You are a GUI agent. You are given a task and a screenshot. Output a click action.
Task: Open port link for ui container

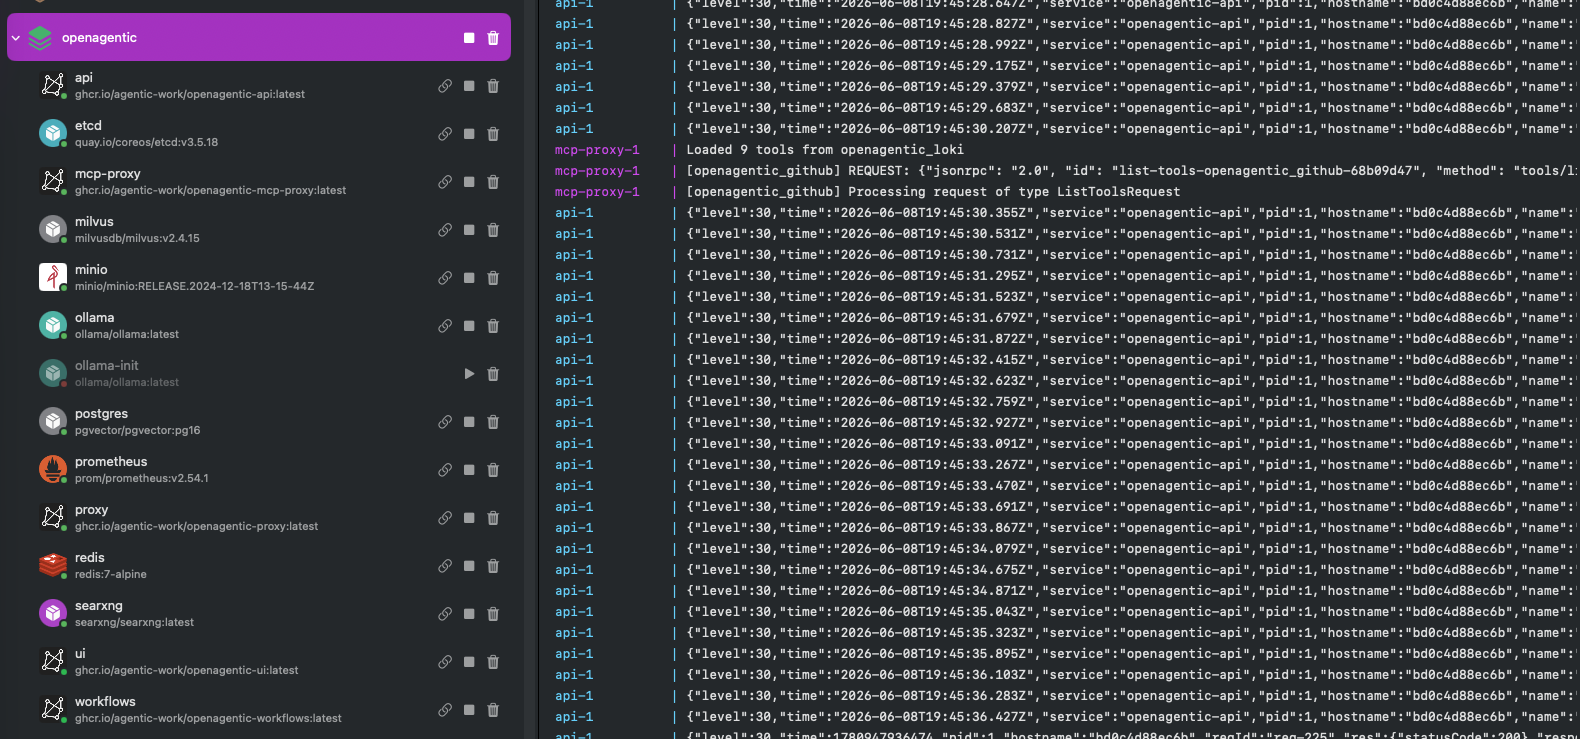click(445, 662)
